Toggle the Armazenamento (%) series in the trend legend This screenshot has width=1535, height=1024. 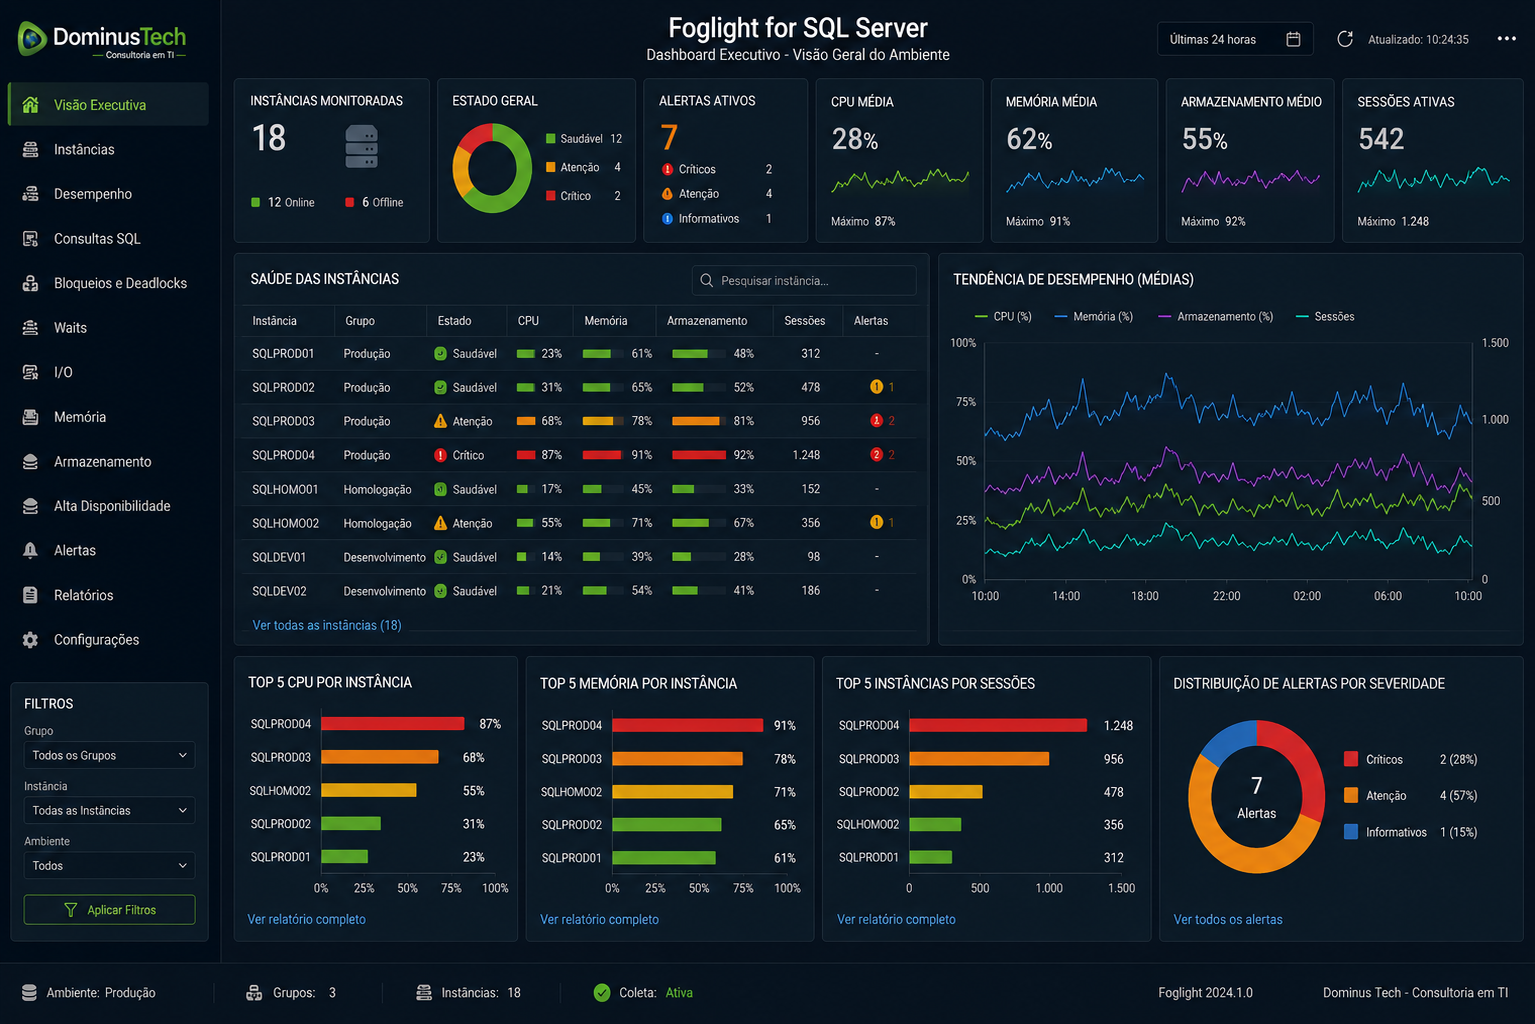1215,317
